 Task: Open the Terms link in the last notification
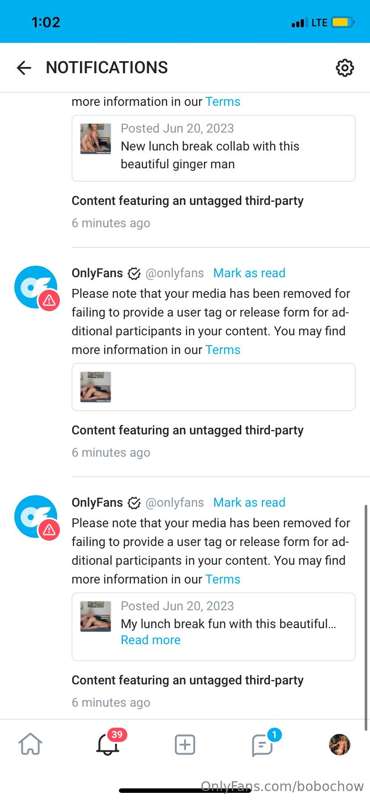[223, 580]
